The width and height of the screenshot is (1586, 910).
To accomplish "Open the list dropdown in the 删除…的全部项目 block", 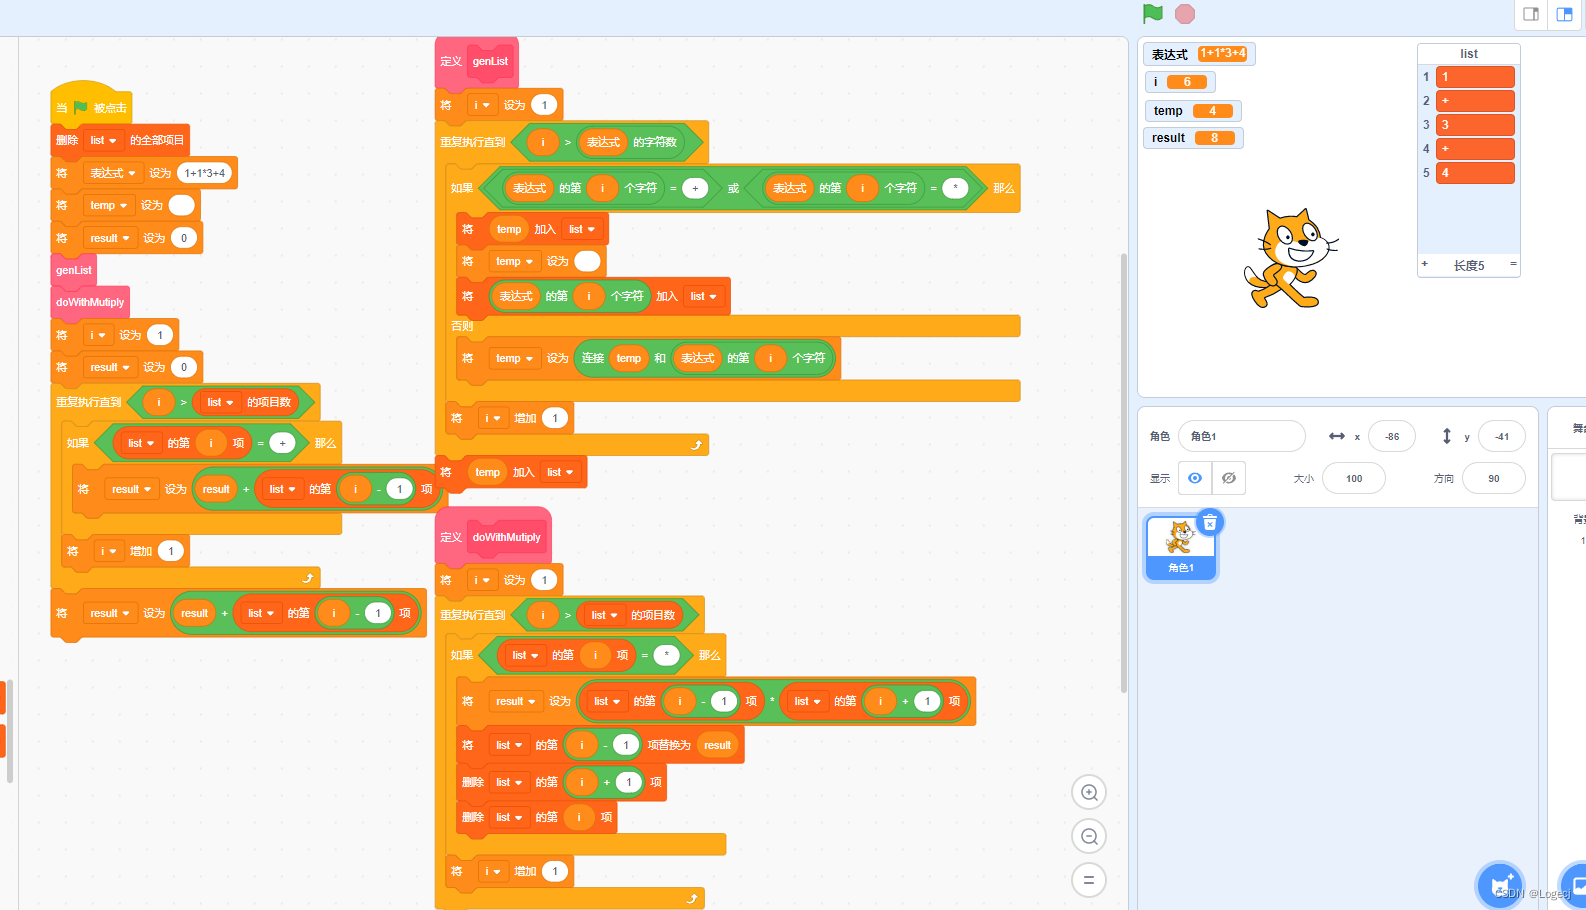I will point(104,140).
